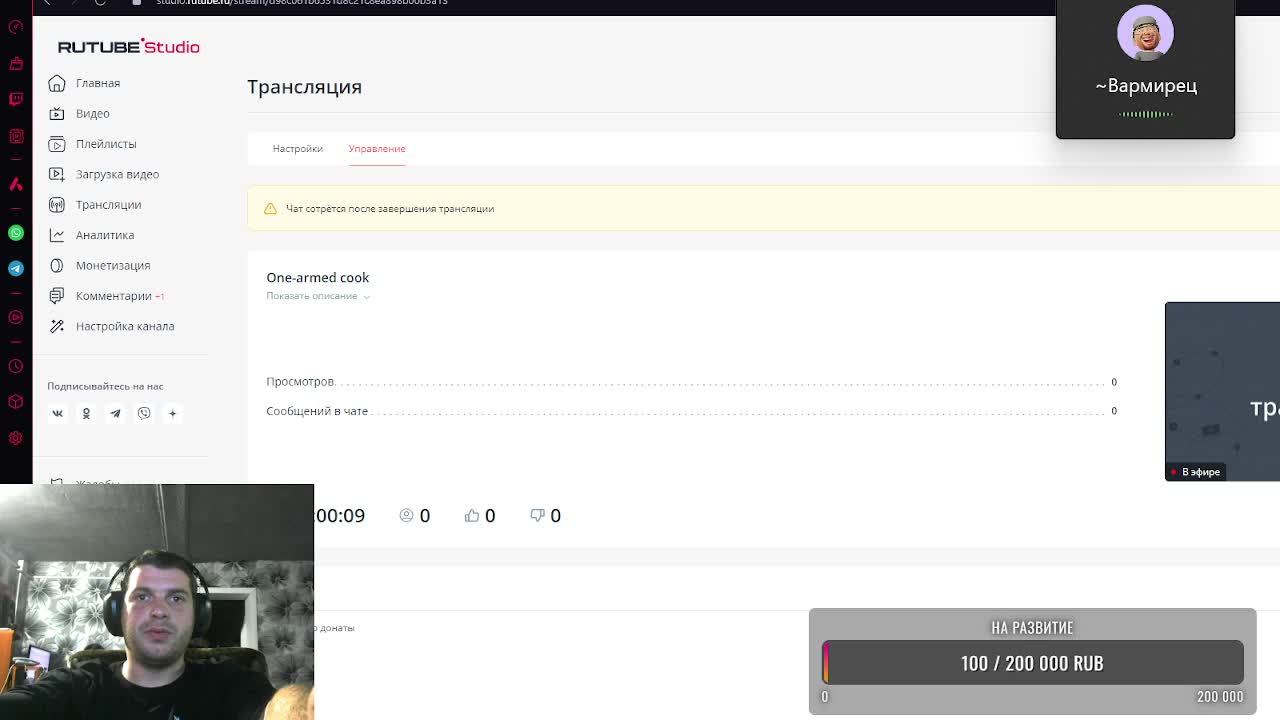This screenshot has height=720, width=1280.
Task: Click the viewers count person icon
Action: (406, 515)
